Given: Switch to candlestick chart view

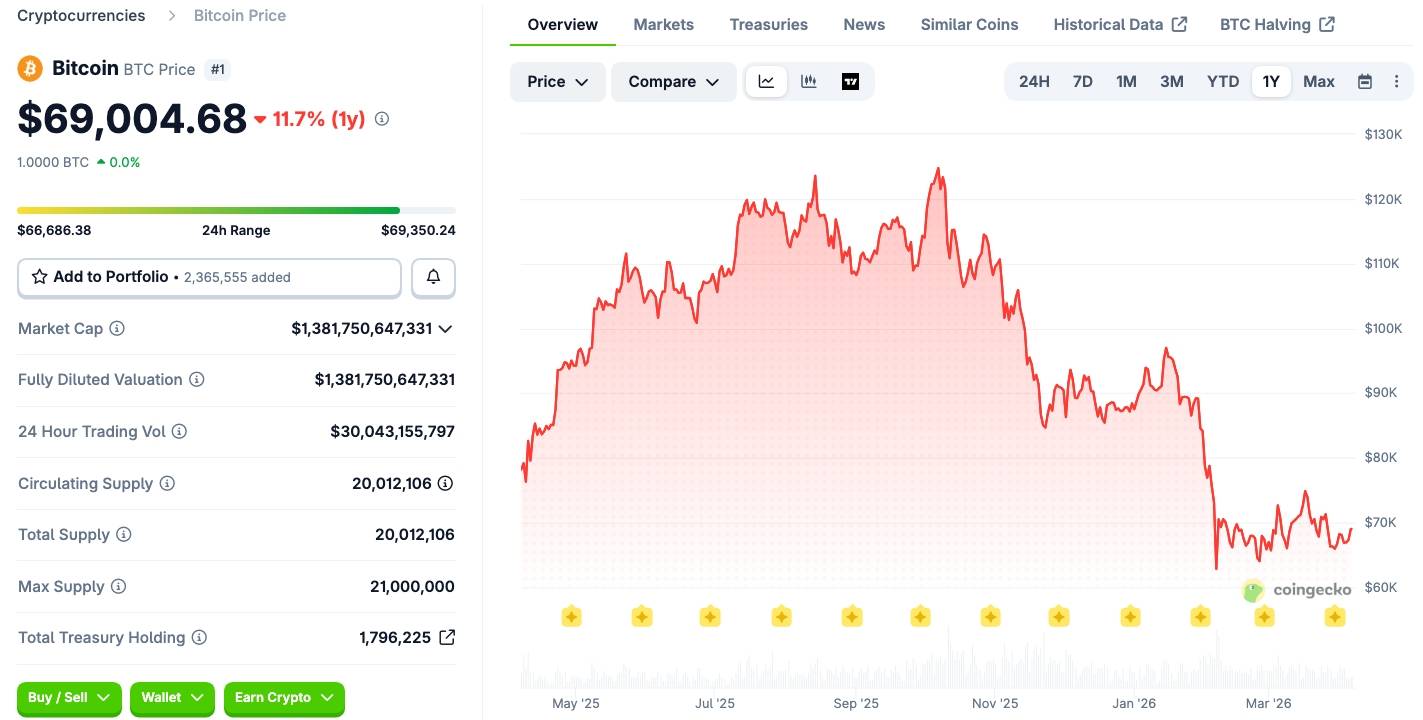Looking at the screenshot, I should (x=808, y=81).
